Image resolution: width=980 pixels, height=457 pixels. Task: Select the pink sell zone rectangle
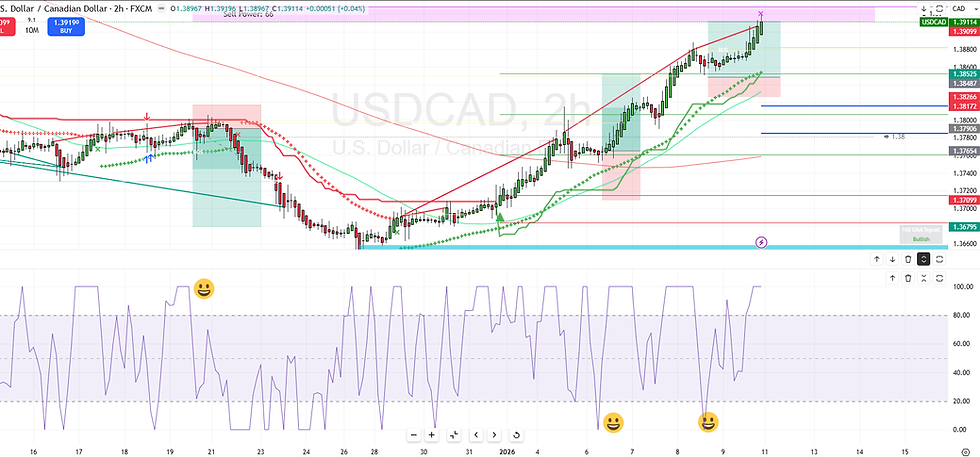[x=533, y=14]
